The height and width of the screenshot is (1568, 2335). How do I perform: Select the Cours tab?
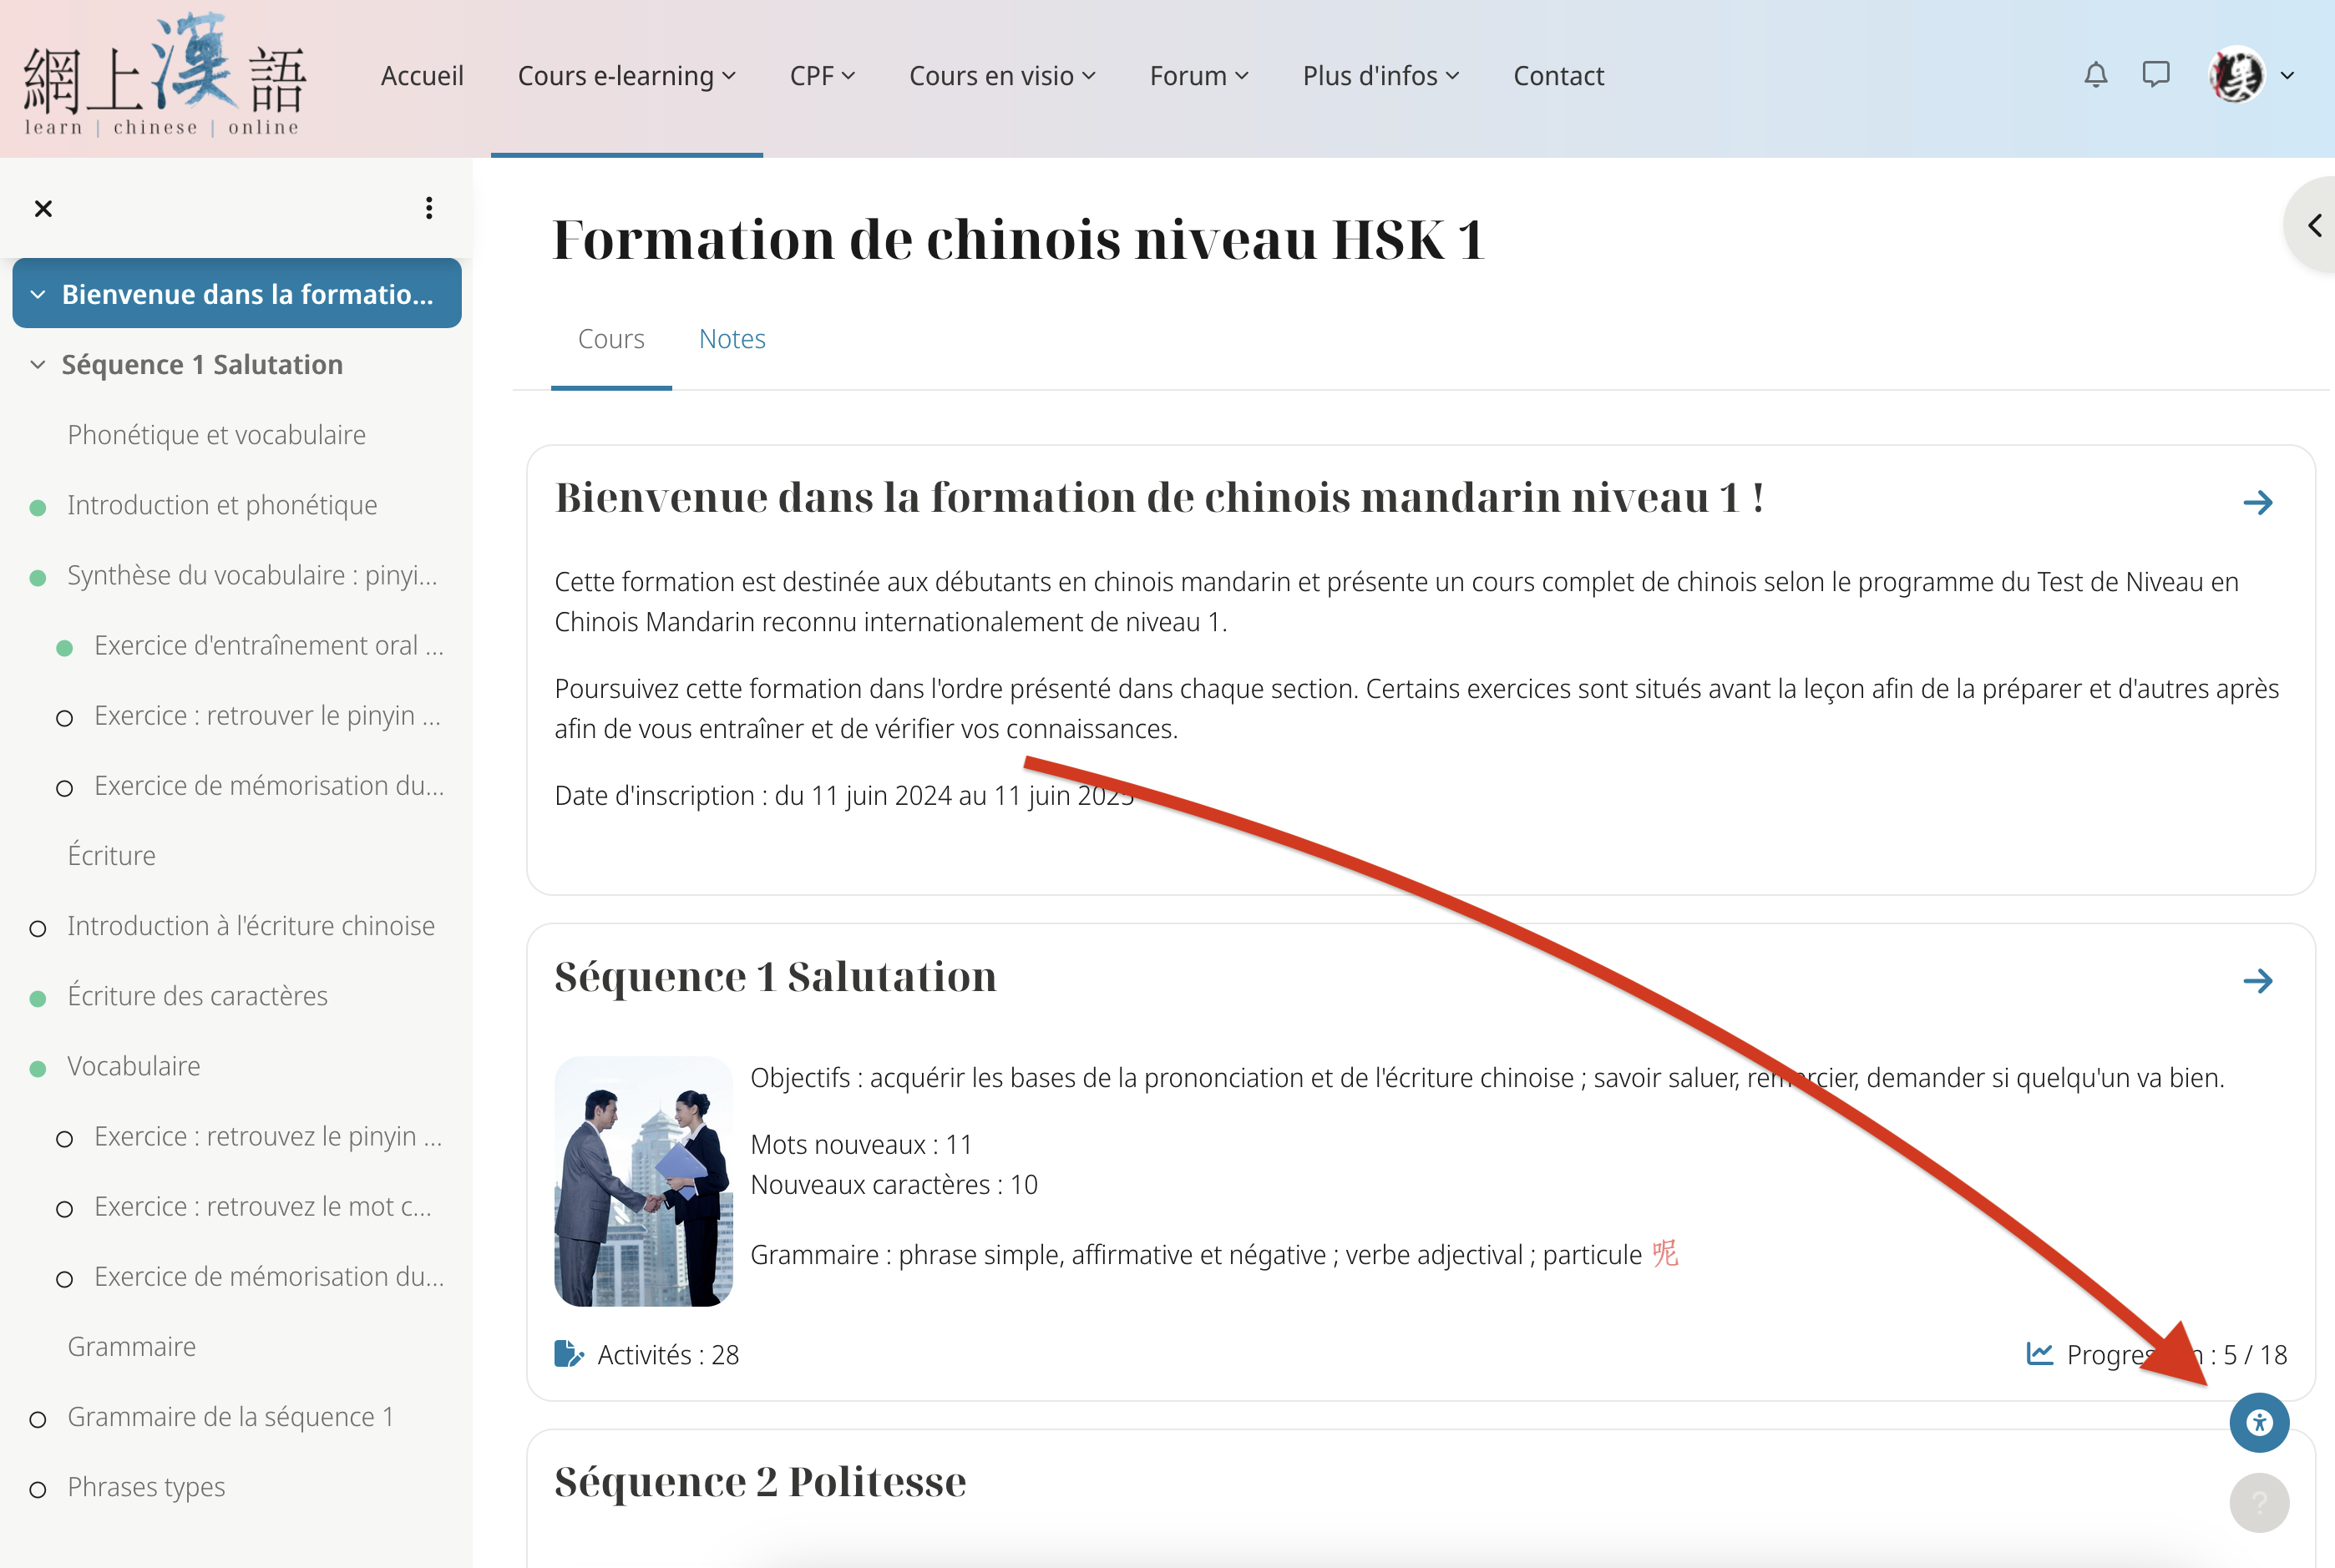(x=610, y=338)
